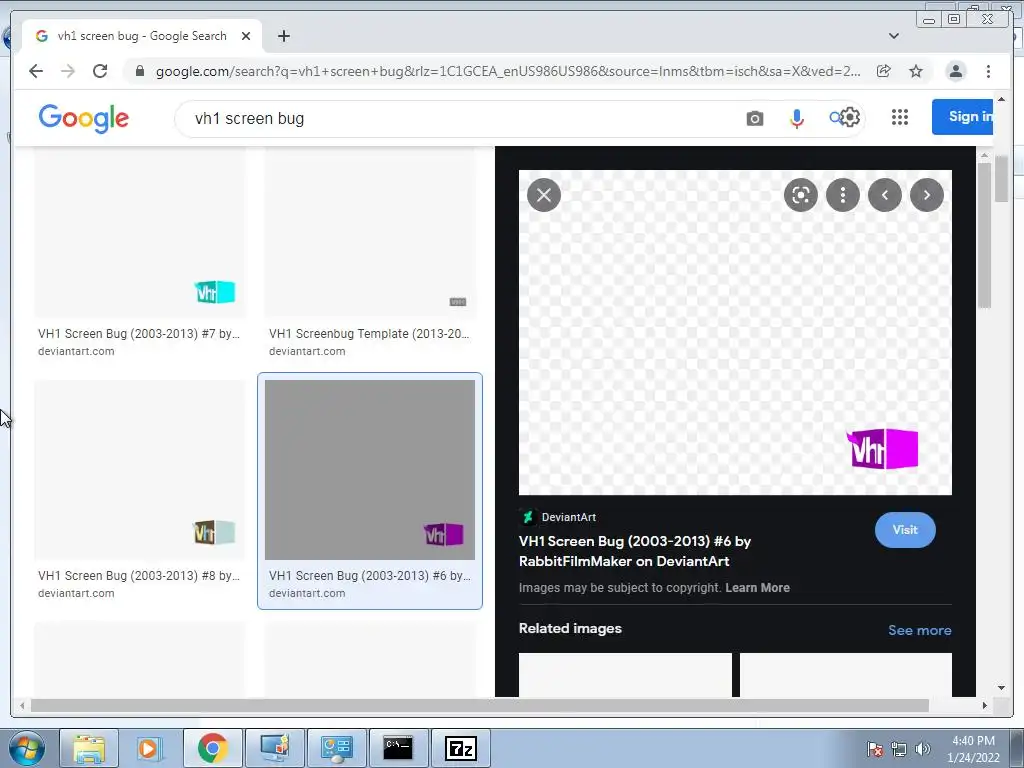
Task: Open Windows Explorer from taskbar
Action: pyautogui.click(x=89, y=748)
